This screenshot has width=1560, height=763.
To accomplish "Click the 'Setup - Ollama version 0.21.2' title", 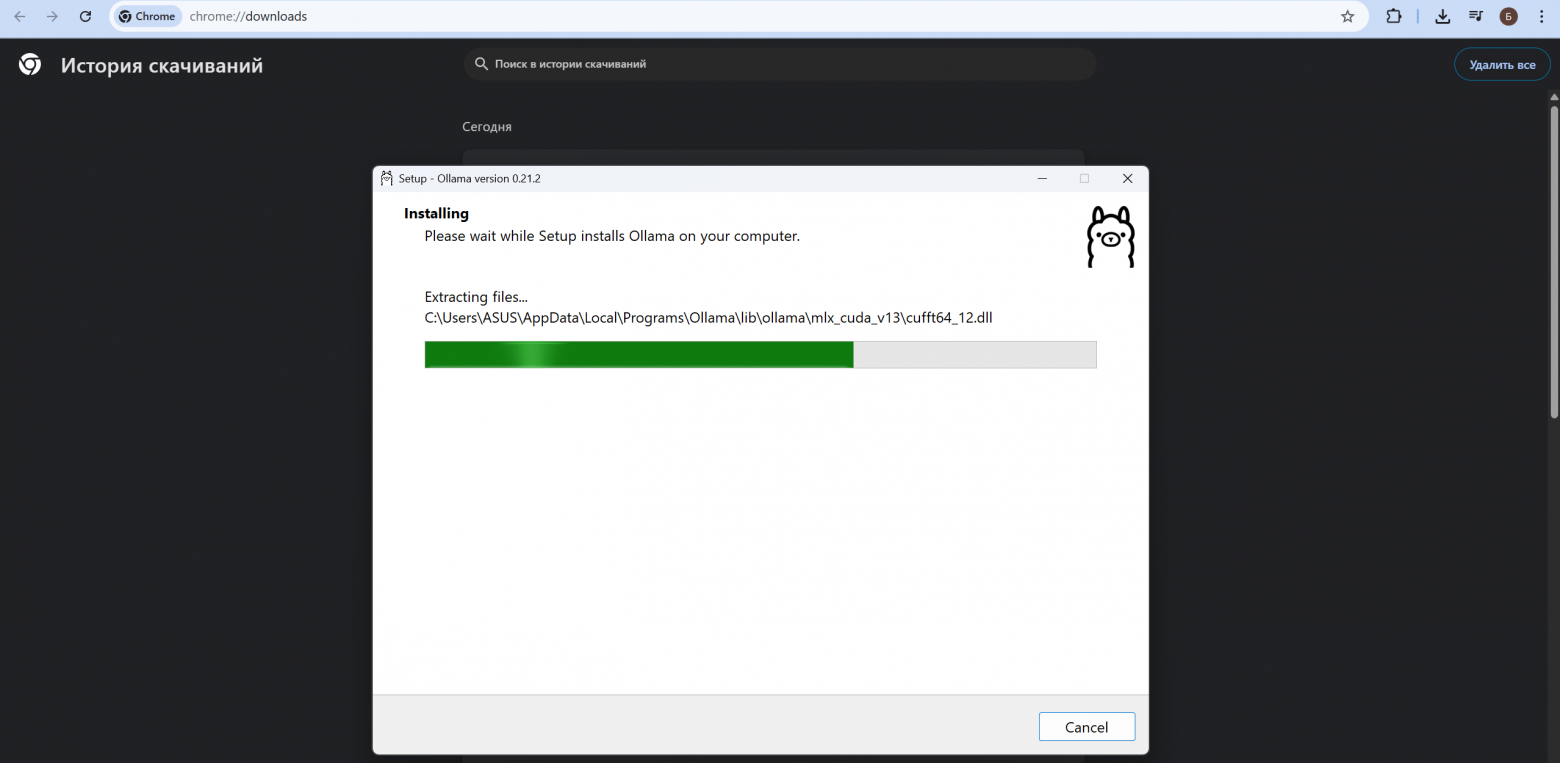I will pyautogui.click(x=469, y=178).
